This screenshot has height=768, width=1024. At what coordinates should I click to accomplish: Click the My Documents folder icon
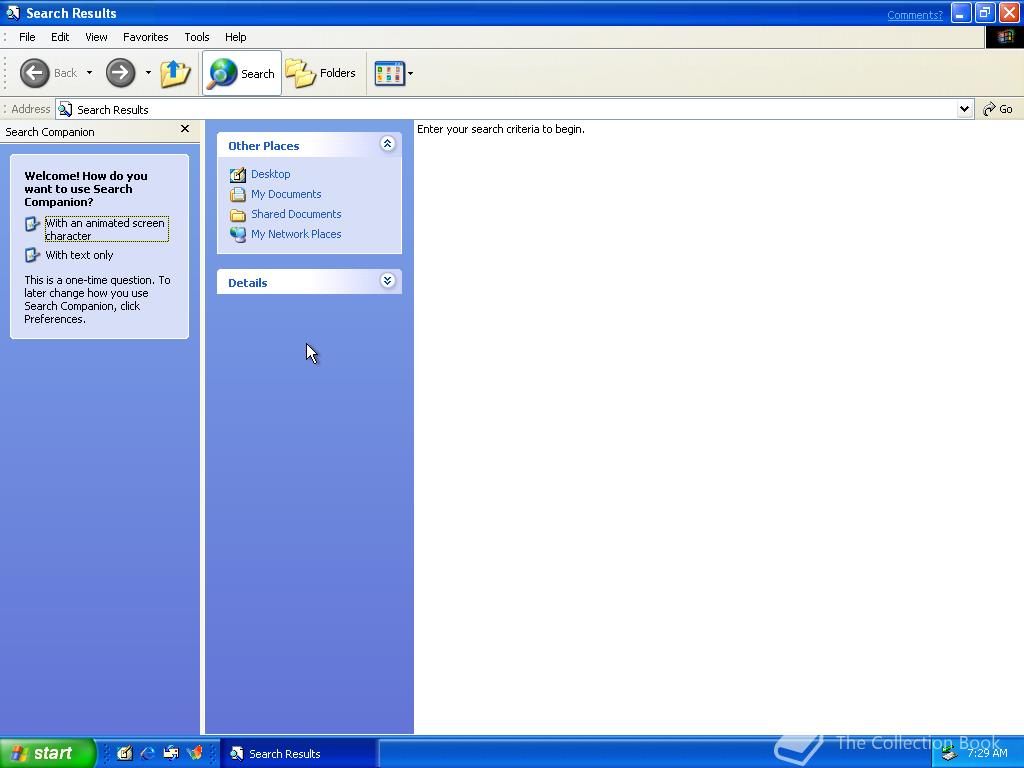(238, 195)
